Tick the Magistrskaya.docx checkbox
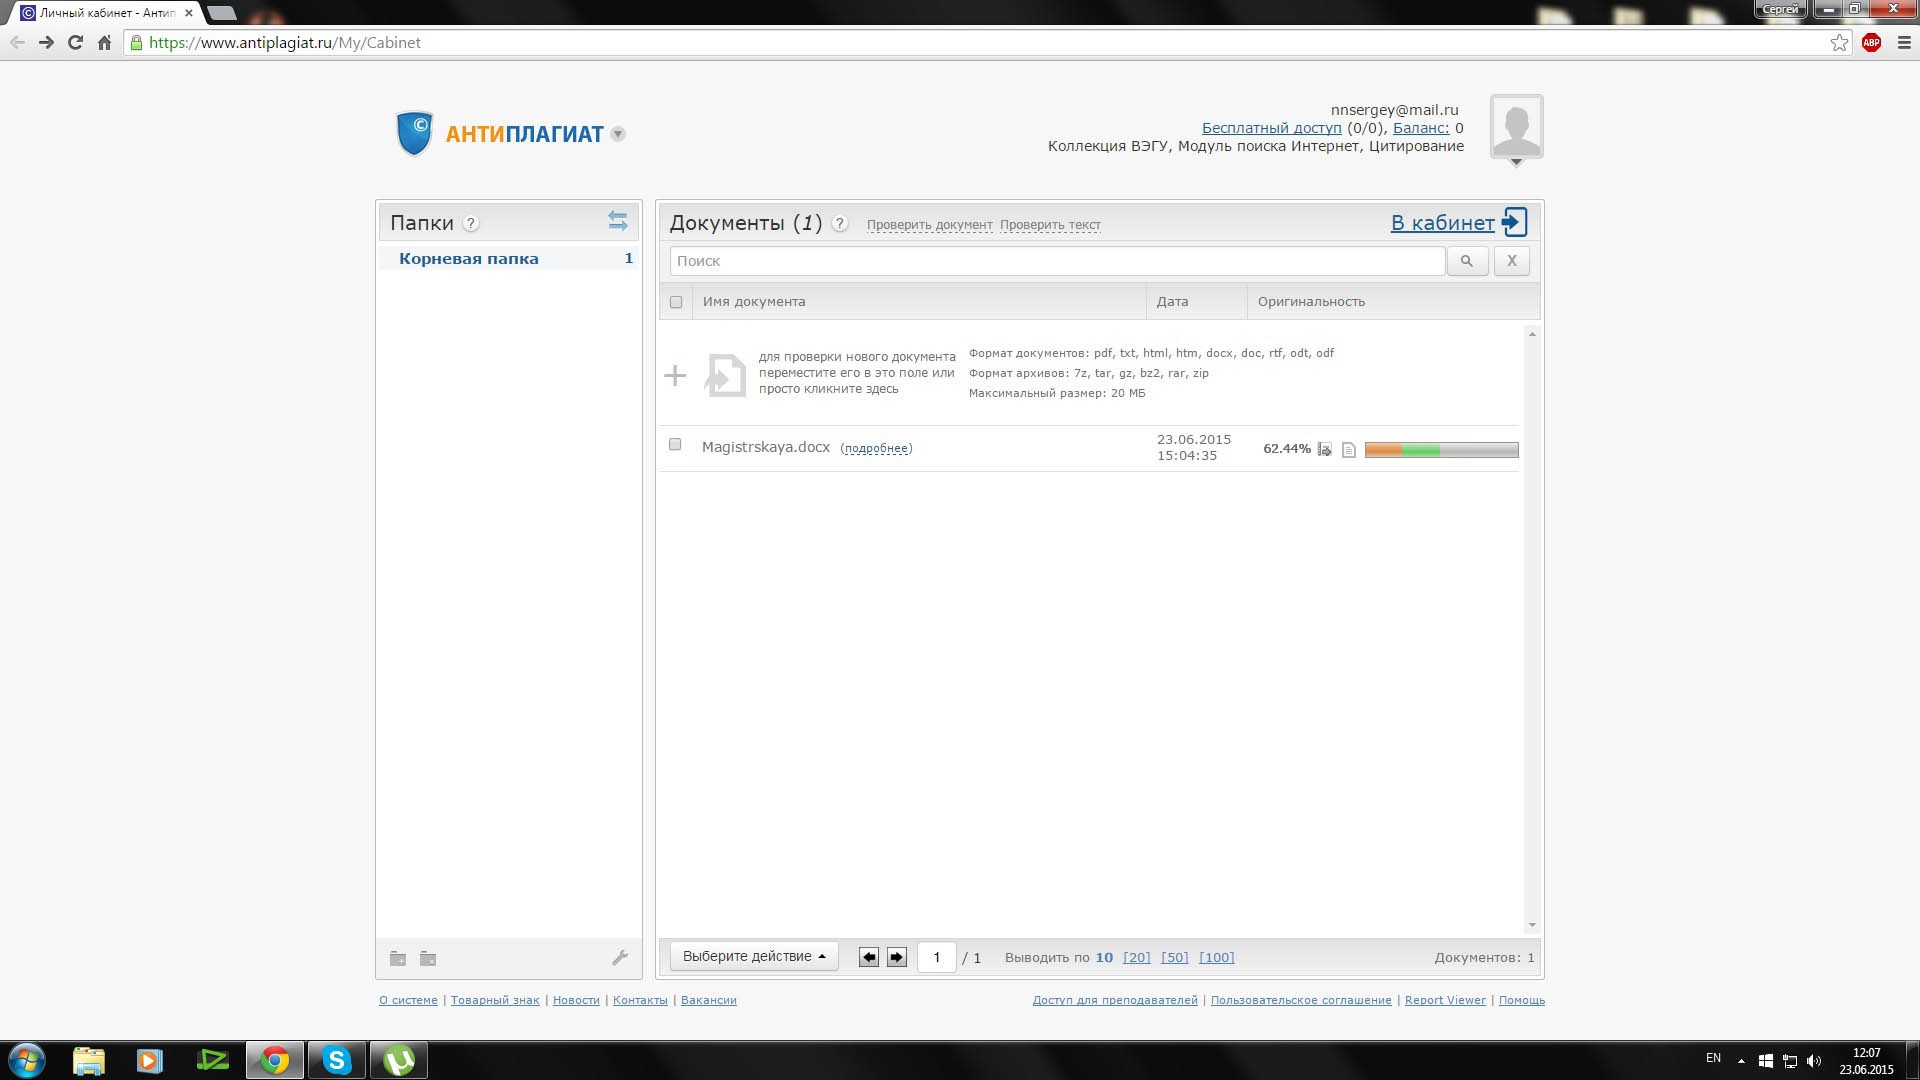The width and height of the screenshot is (1920, 1080). [675, 445]
